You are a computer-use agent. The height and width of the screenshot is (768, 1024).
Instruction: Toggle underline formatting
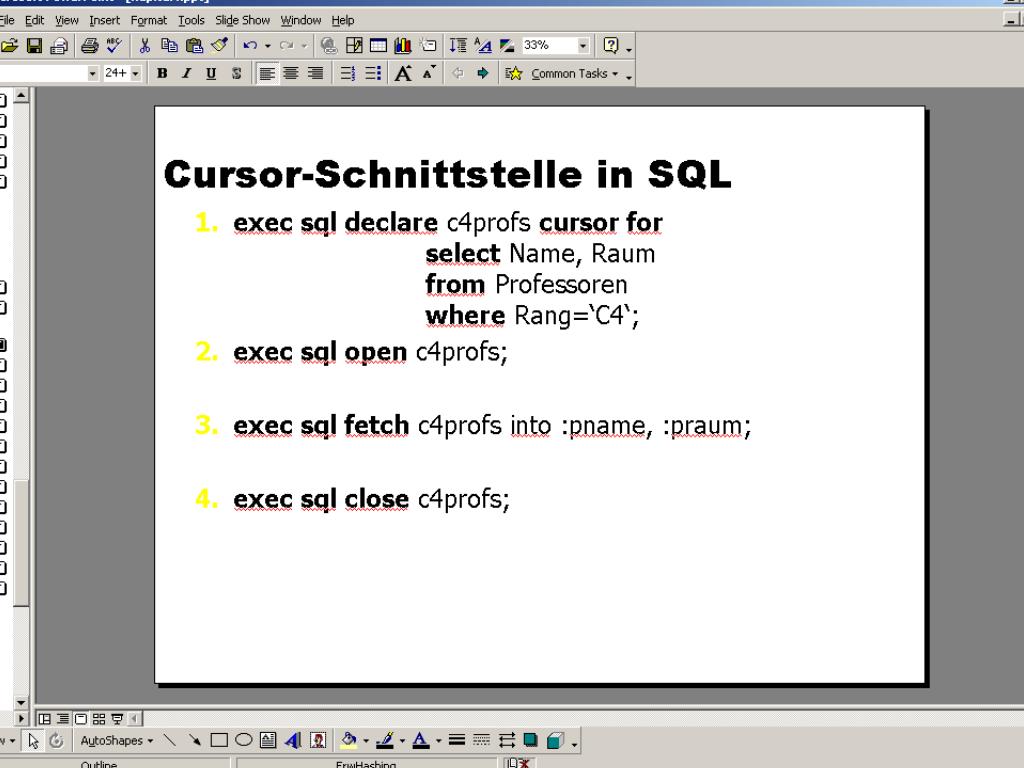pos(210,73)
